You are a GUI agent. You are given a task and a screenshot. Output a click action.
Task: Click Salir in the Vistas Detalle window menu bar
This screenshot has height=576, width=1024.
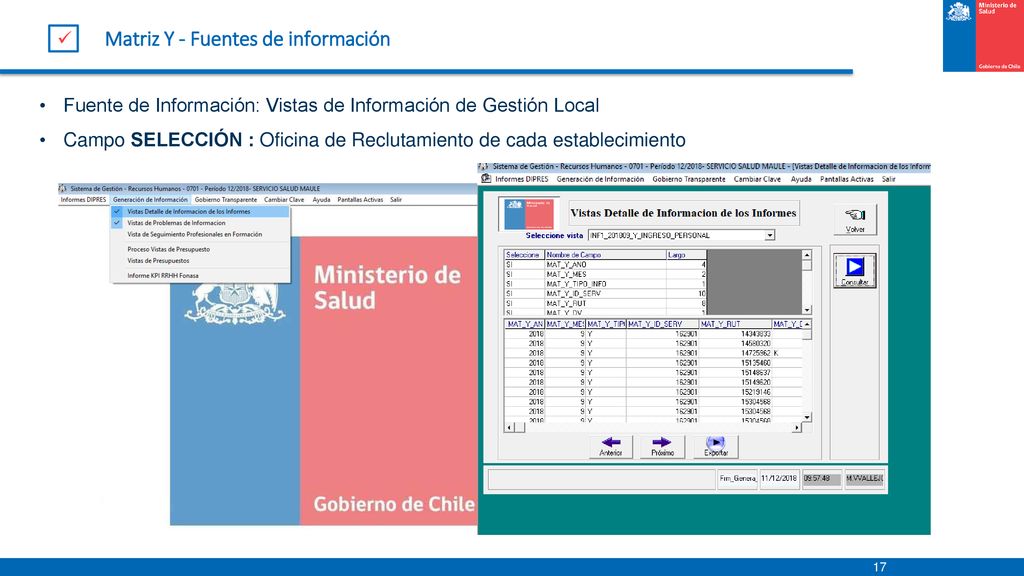click(889, 179)
